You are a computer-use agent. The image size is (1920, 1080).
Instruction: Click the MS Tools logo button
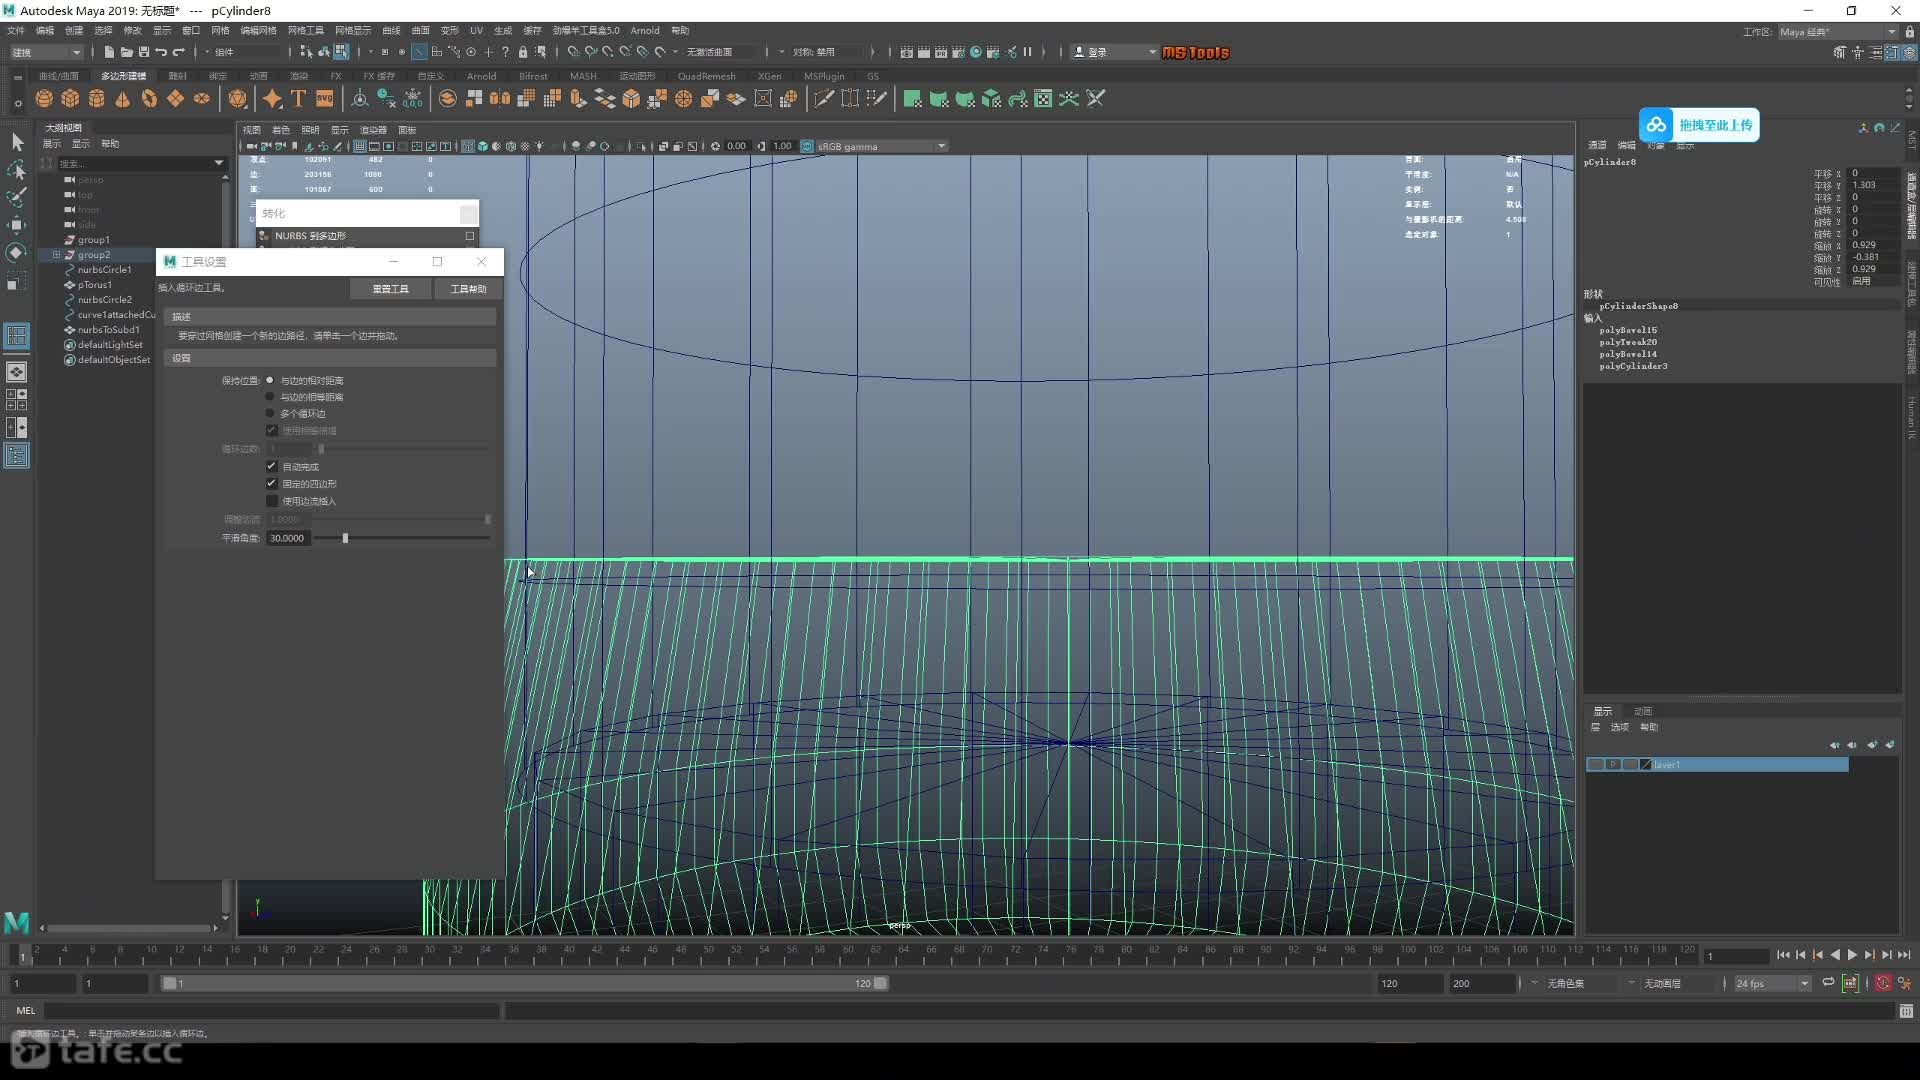(x=1196, y=53)
